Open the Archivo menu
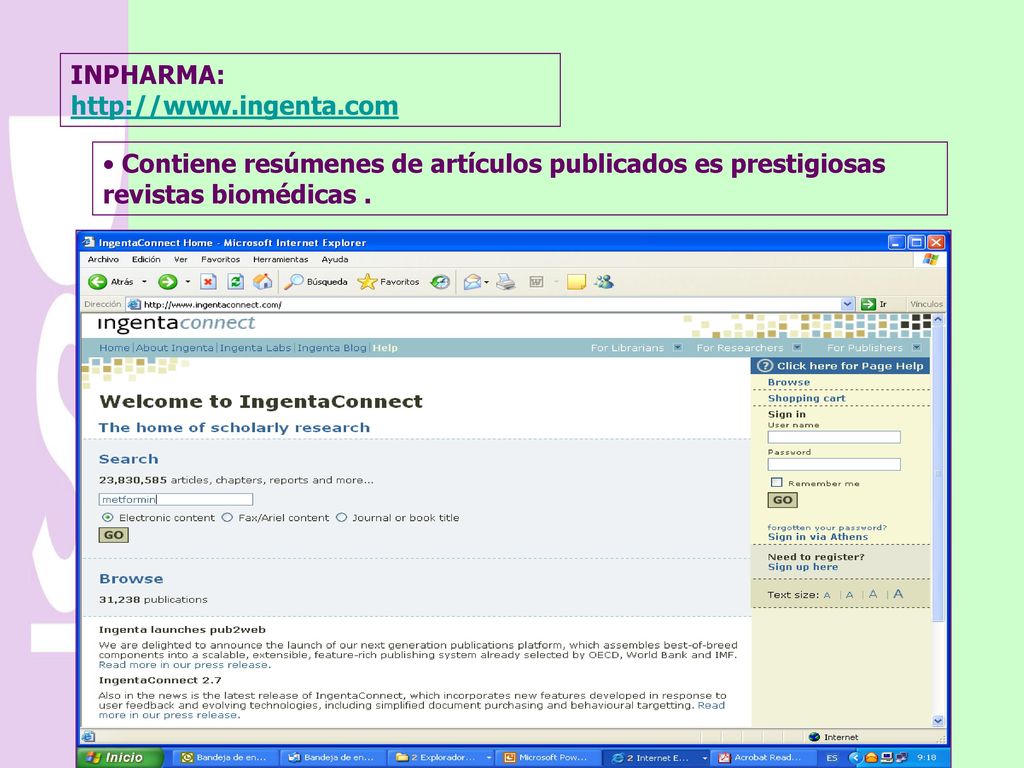The height and width of the screenshot is (768, 1024). click(x=103, y=259)
